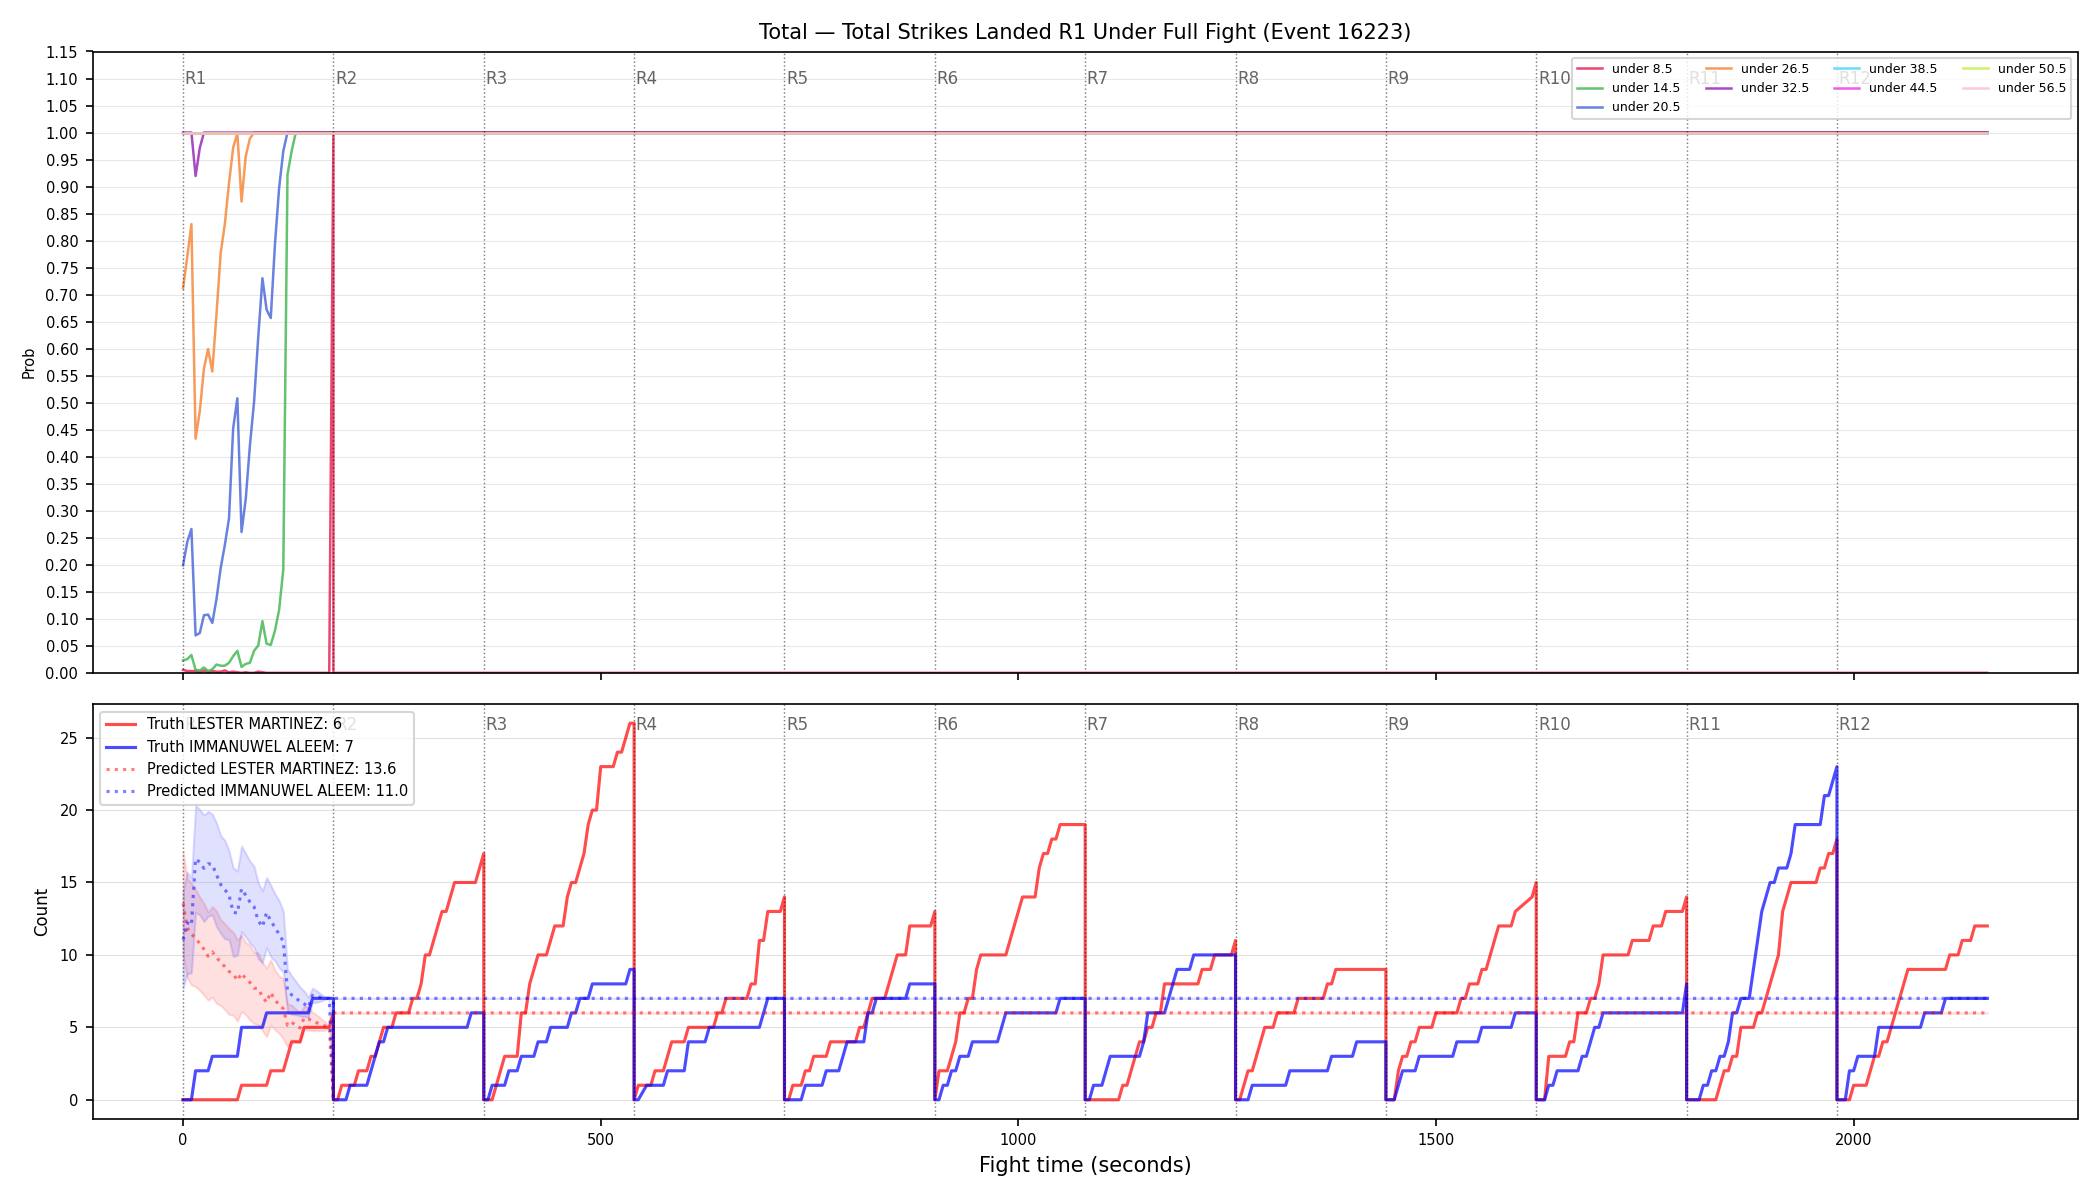
Task: Click R6 round label in the count chart
Action: (947, 724)
